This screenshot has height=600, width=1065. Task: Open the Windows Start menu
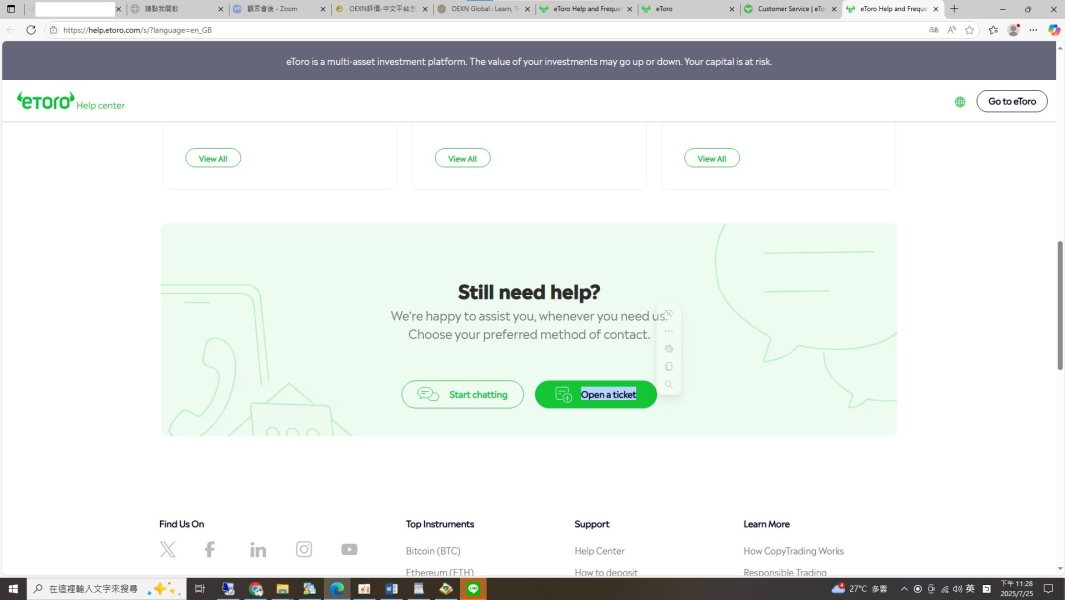(x=13, y=588)
